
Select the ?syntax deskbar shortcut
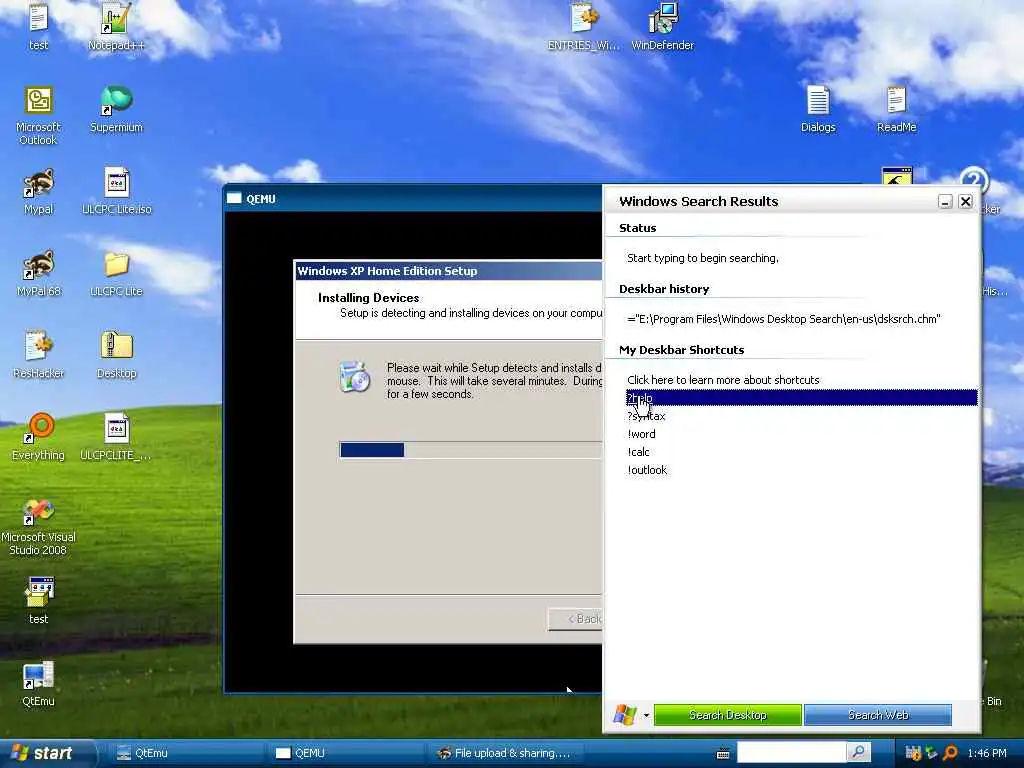[647, 416]
